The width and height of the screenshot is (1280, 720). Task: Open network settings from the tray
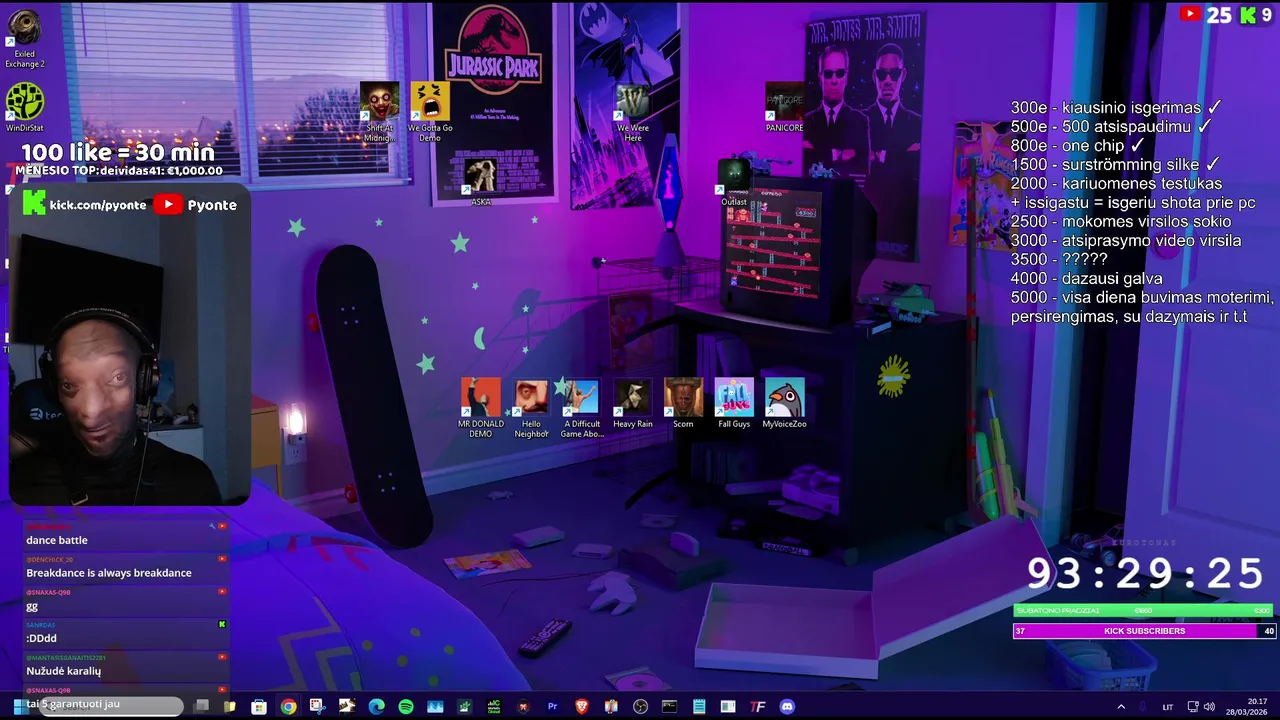pyautogui.click(x=1193, y=707)
